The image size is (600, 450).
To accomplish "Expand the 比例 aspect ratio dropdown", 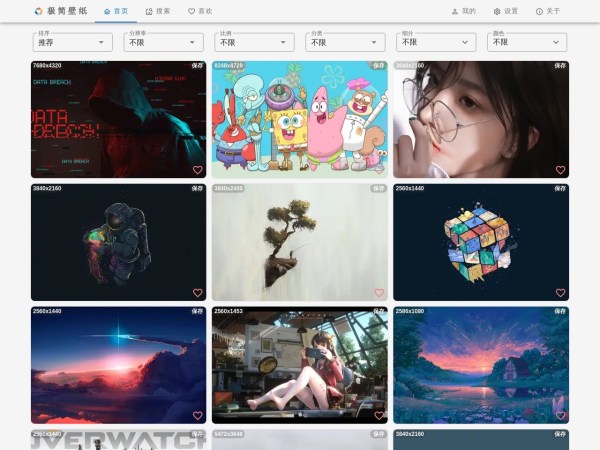I will click(x=254, y=42).
